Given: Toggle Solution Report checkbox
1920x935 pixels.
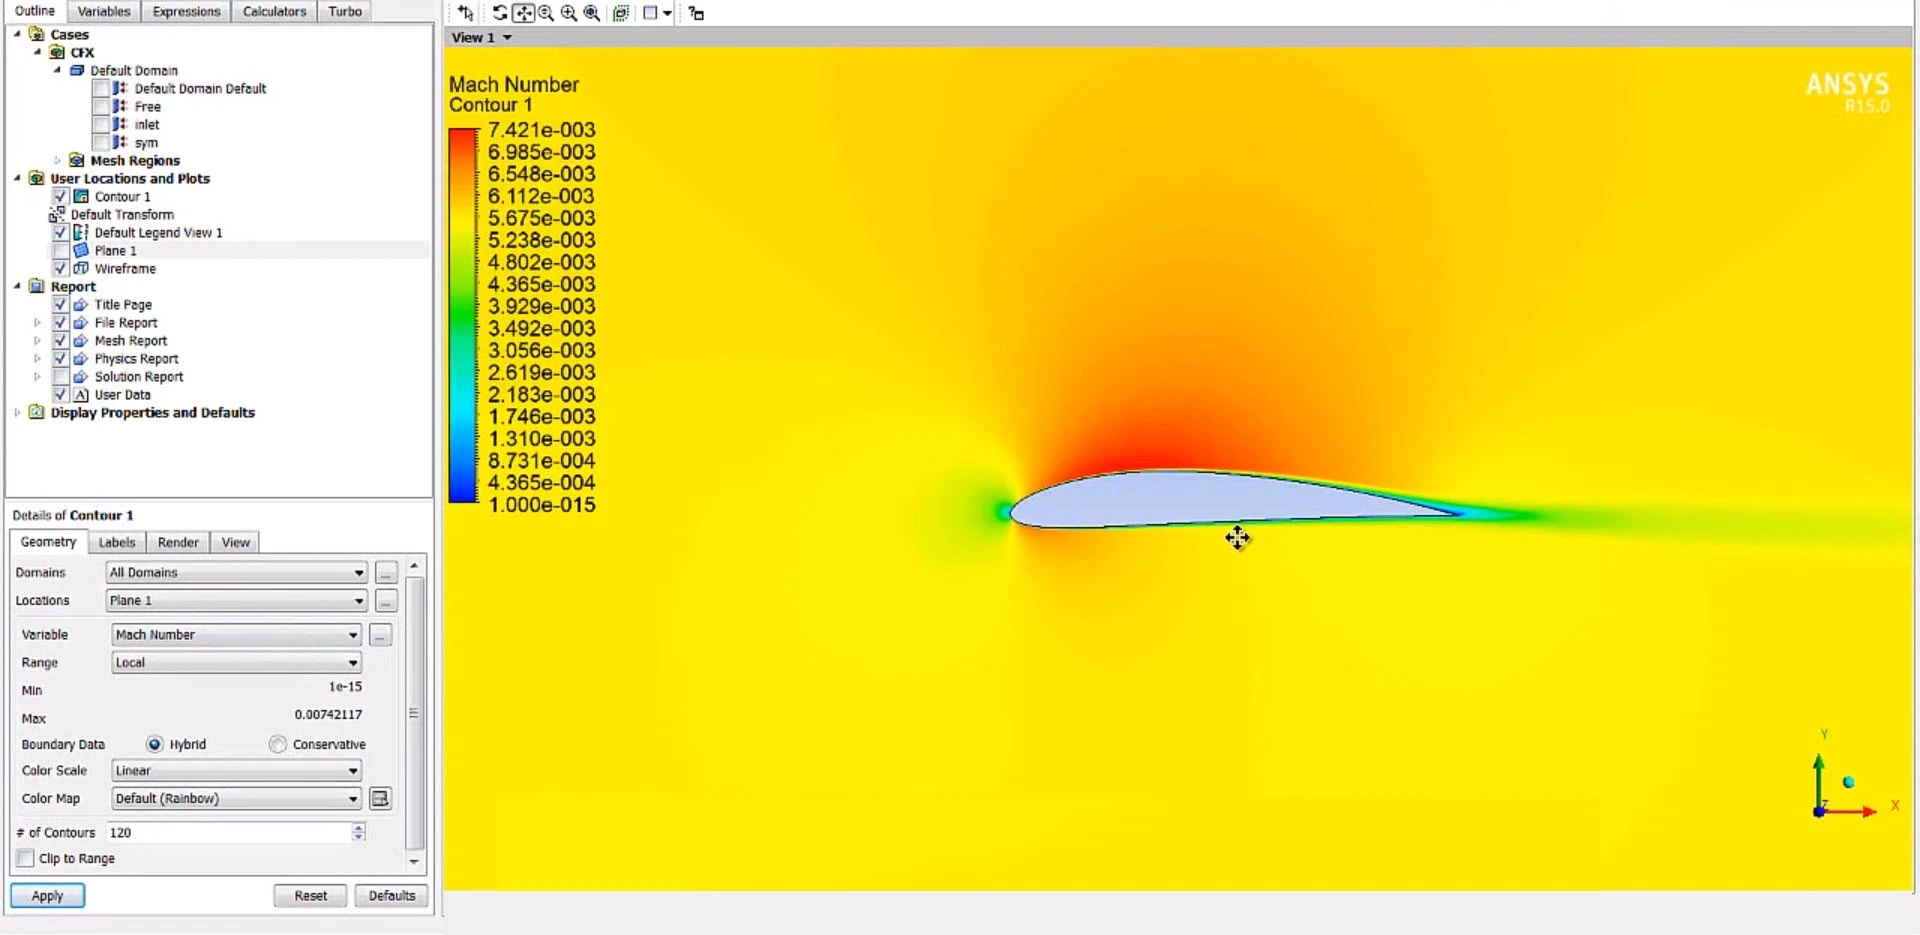Looking at the screenshot, I should click(60, 376).
